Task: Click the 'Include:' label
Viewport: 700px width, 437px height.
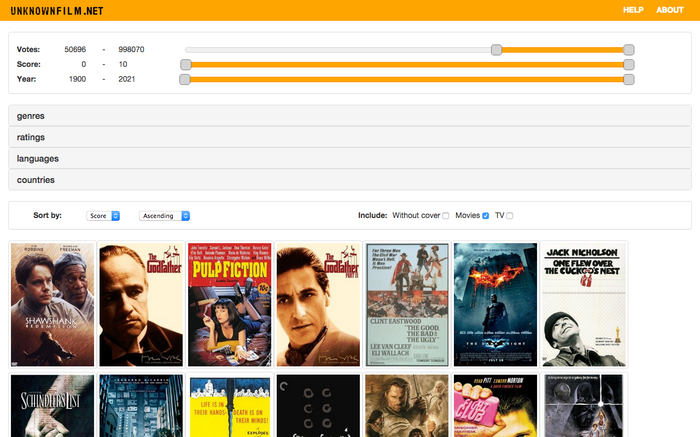Action: click(x=372, y=215)
